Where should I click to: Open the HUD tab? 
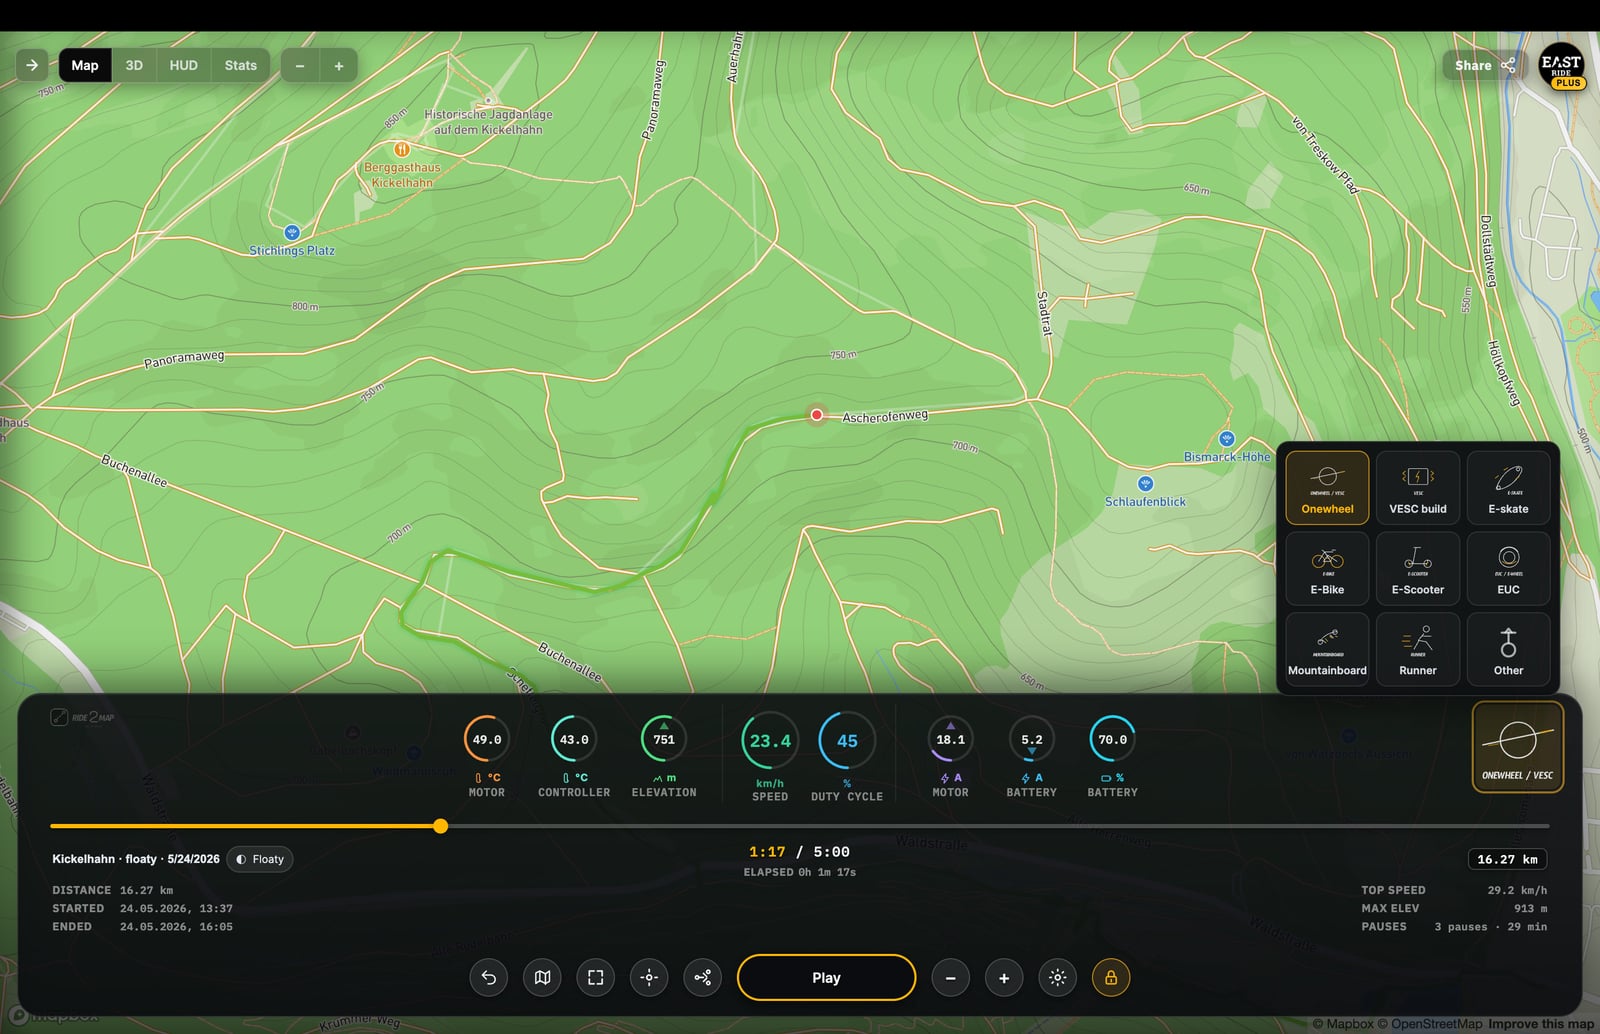(183, 65)
